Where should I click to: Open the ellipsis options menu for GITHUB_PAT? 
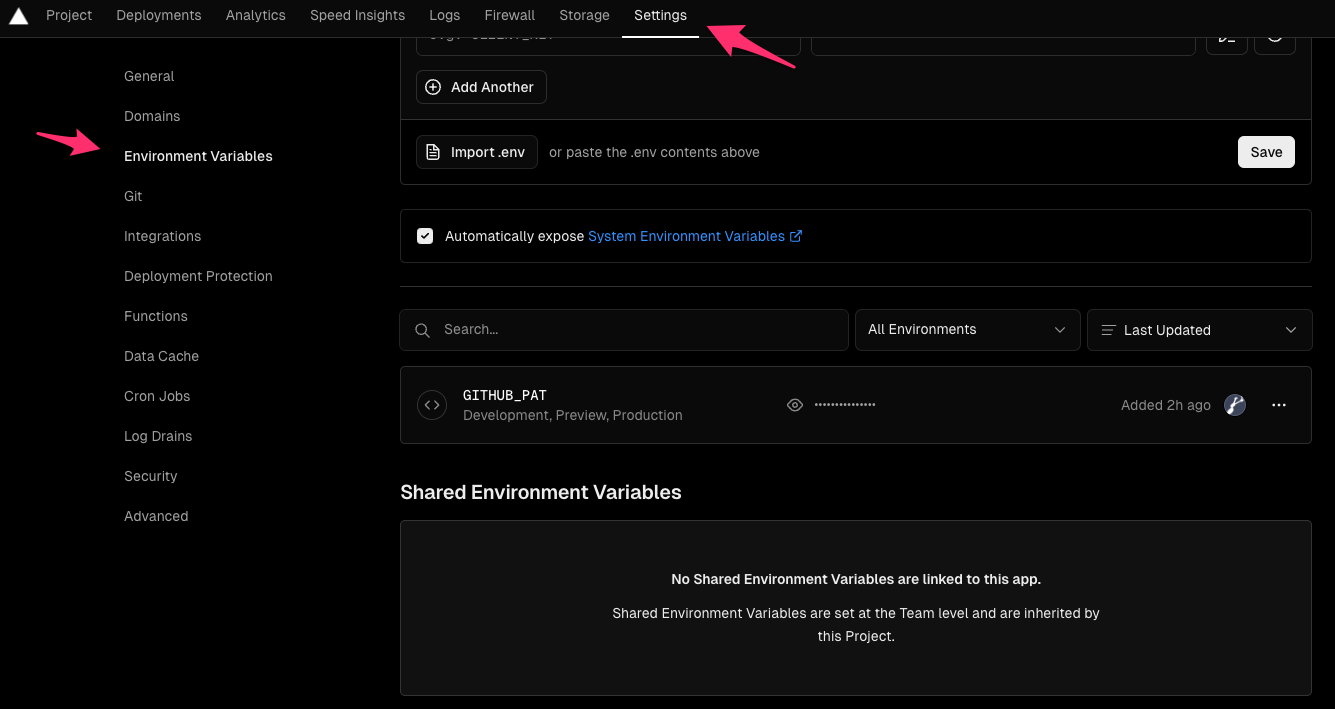pos(1279,405)
